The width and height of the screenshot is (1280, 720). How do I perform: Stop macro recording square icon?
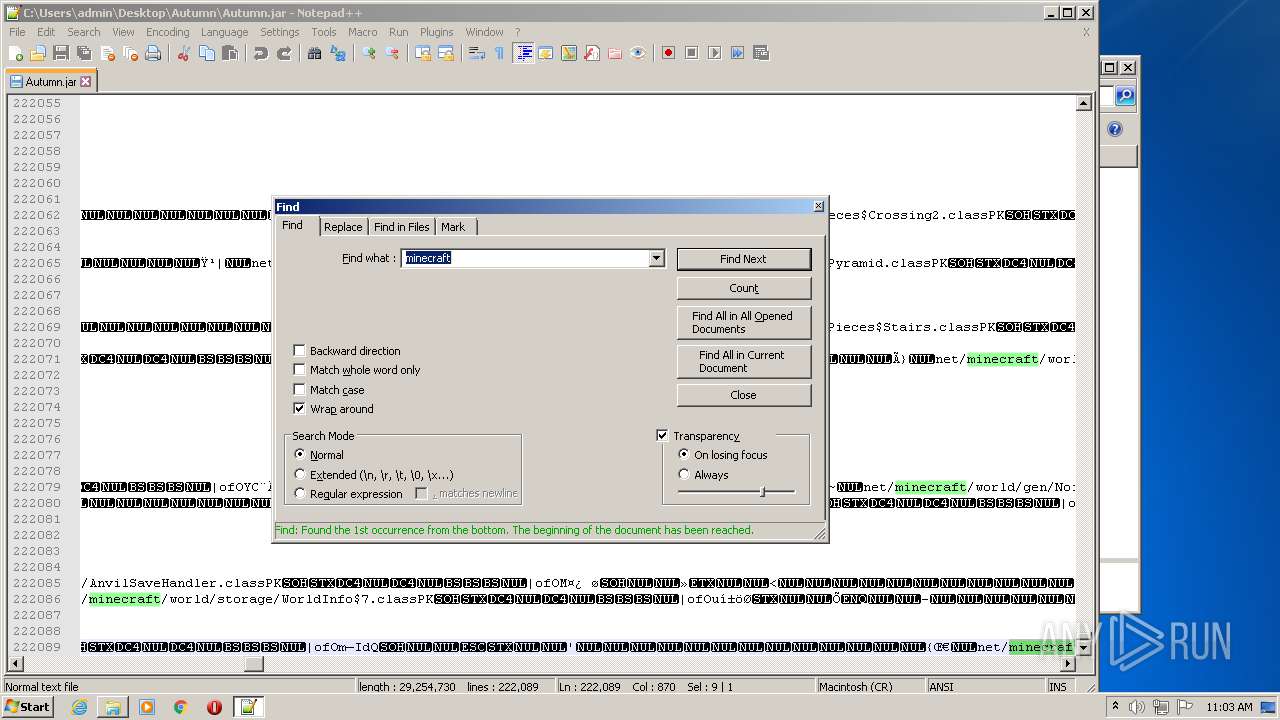691,53
